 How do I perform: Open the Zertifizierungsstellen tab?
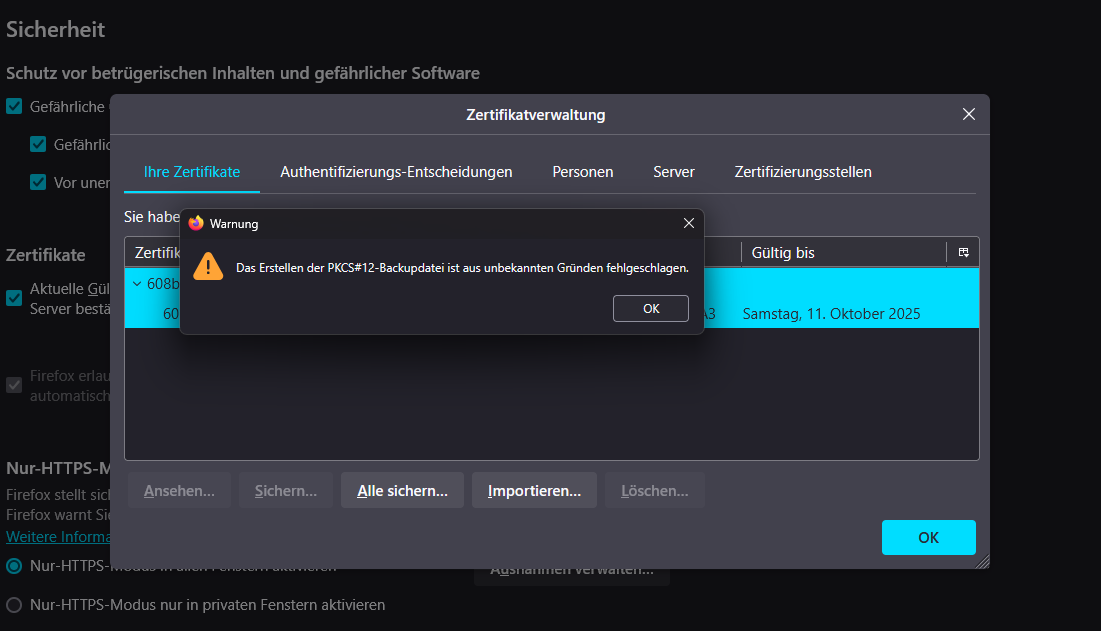pyautogui.click(x=803, y=172)
